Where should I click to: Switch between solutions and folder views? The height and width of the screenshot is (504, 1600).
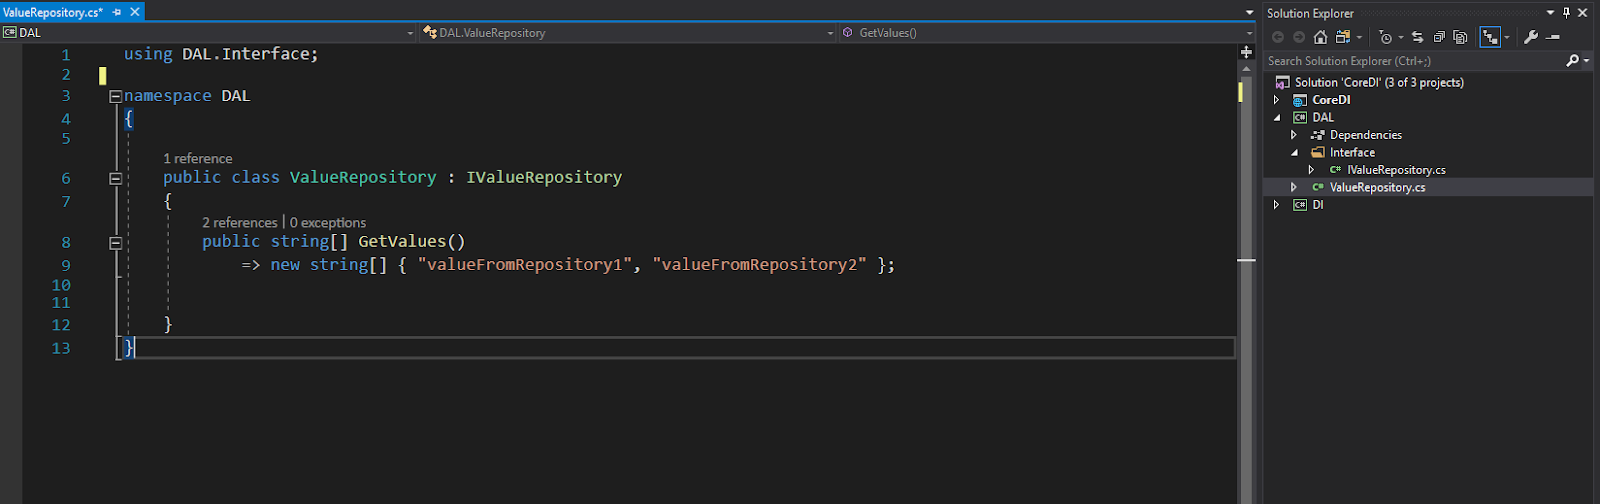pos(1342,37)
